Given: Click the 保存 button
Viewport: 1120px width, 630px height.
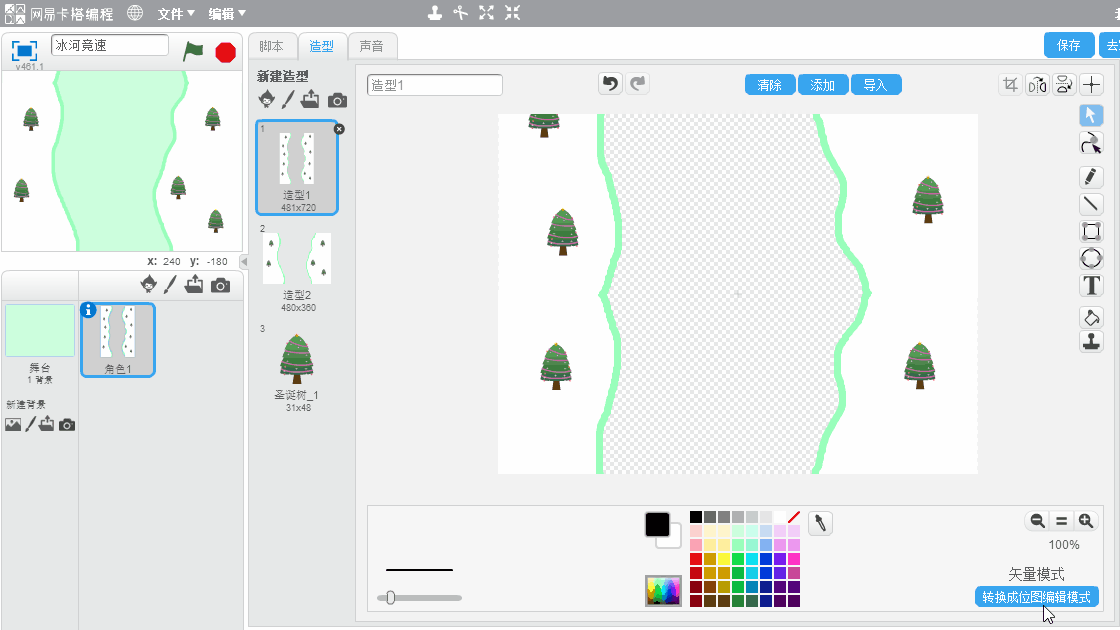Looking at the screenshot, I should 1069,45.
